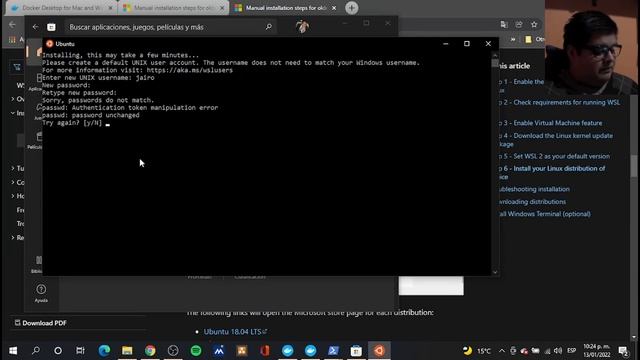Click the clock showing 10:24 p. m.

(x=596, y=347)
